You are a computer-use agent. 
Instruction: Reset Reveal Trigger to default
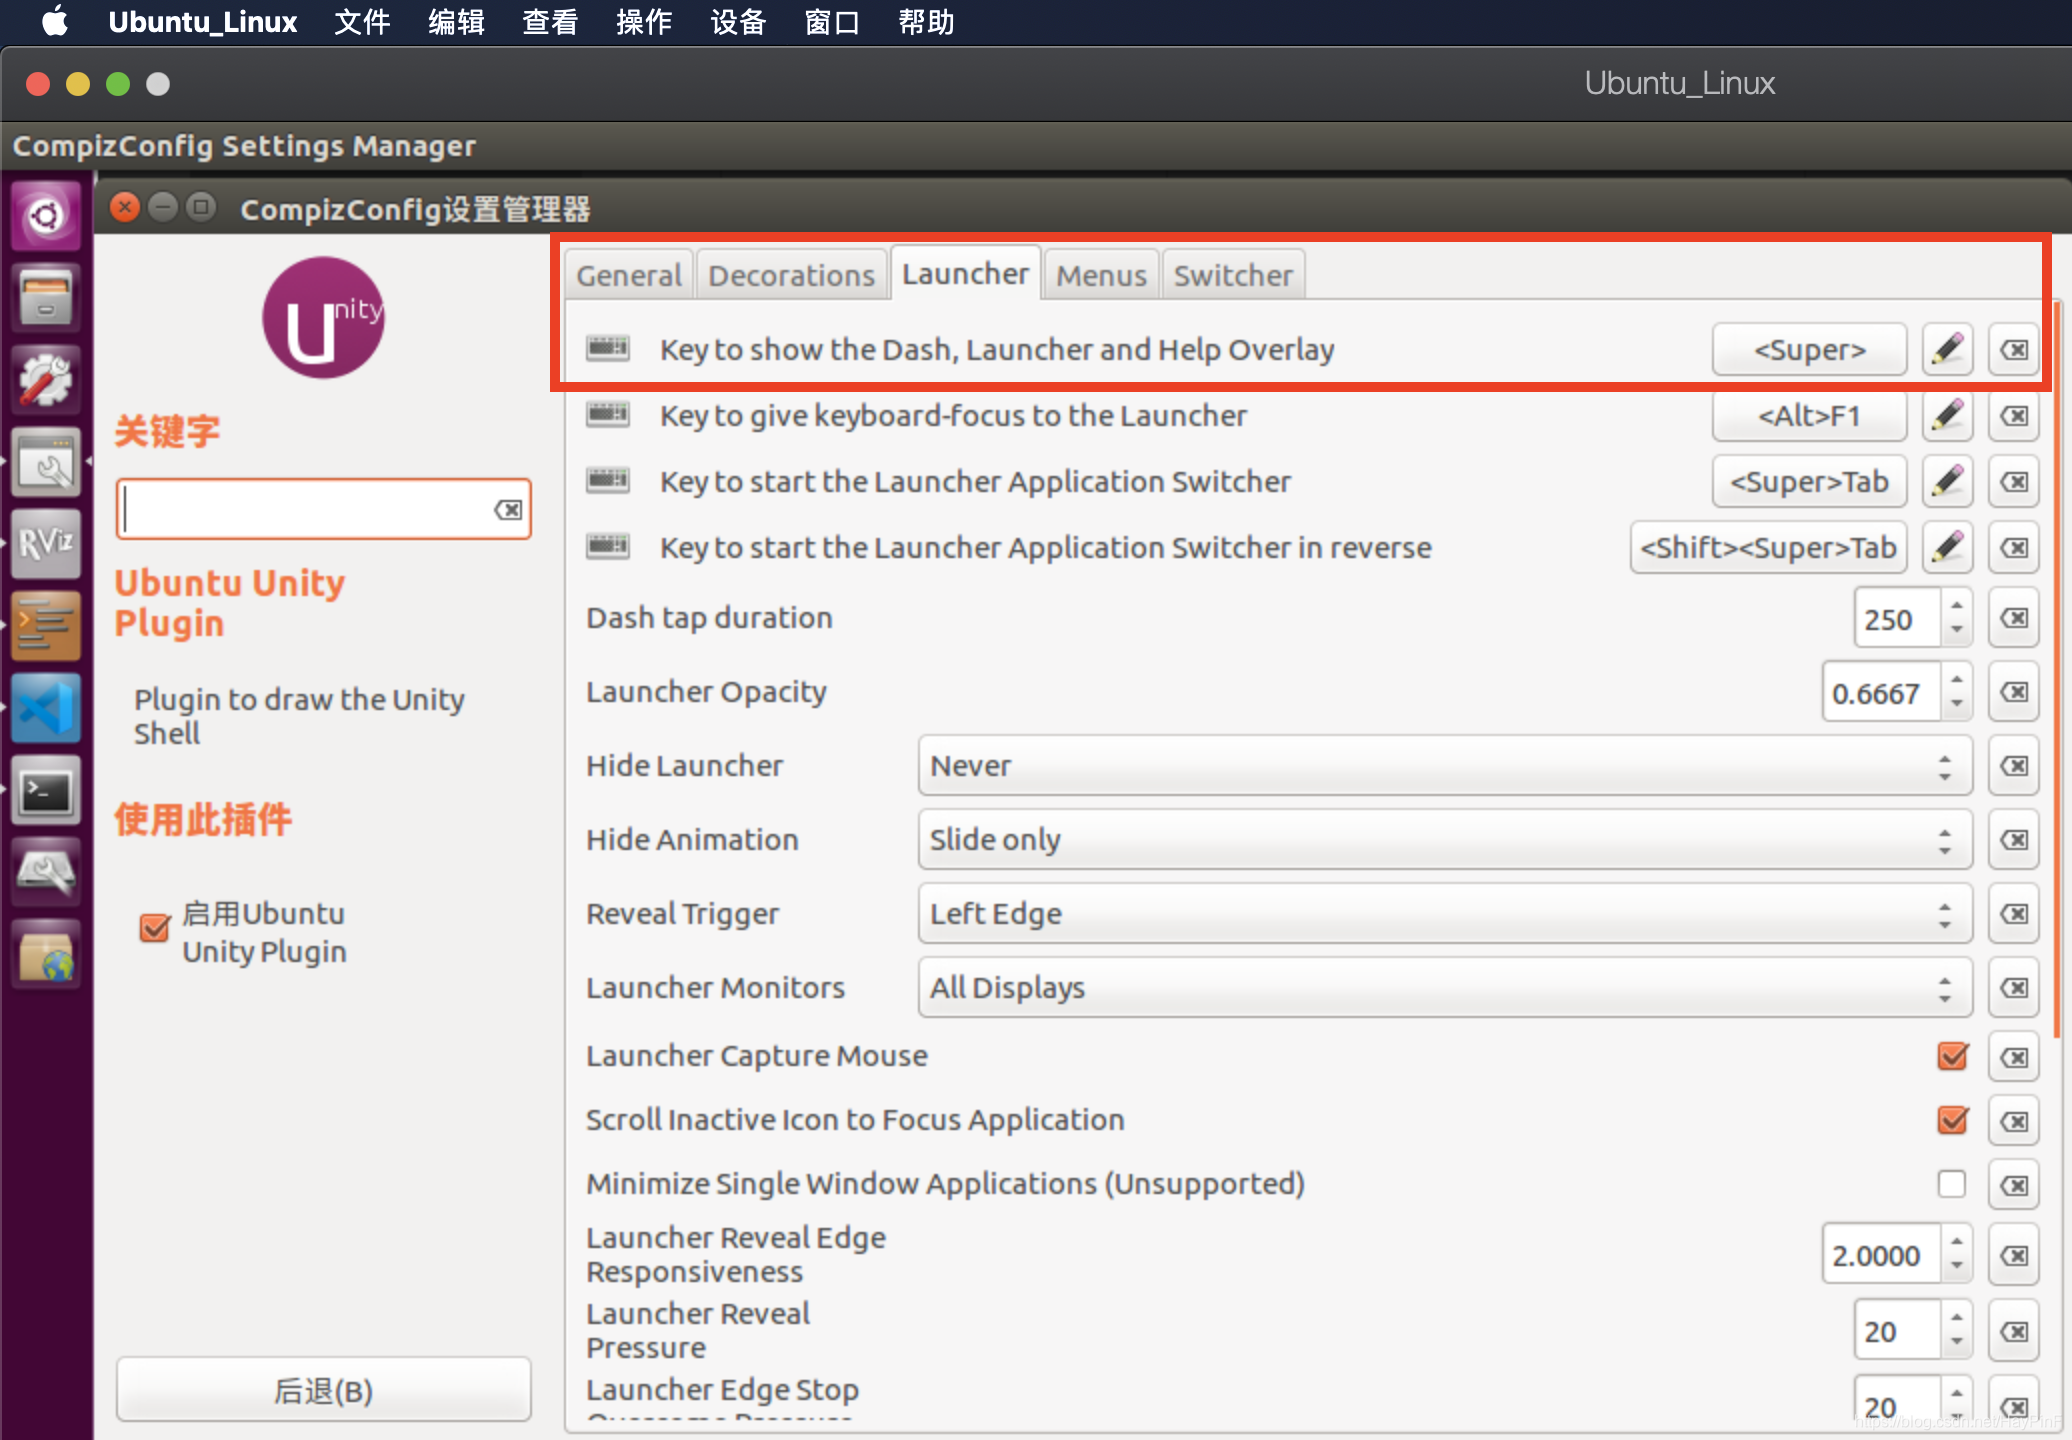pos(2014,914)
